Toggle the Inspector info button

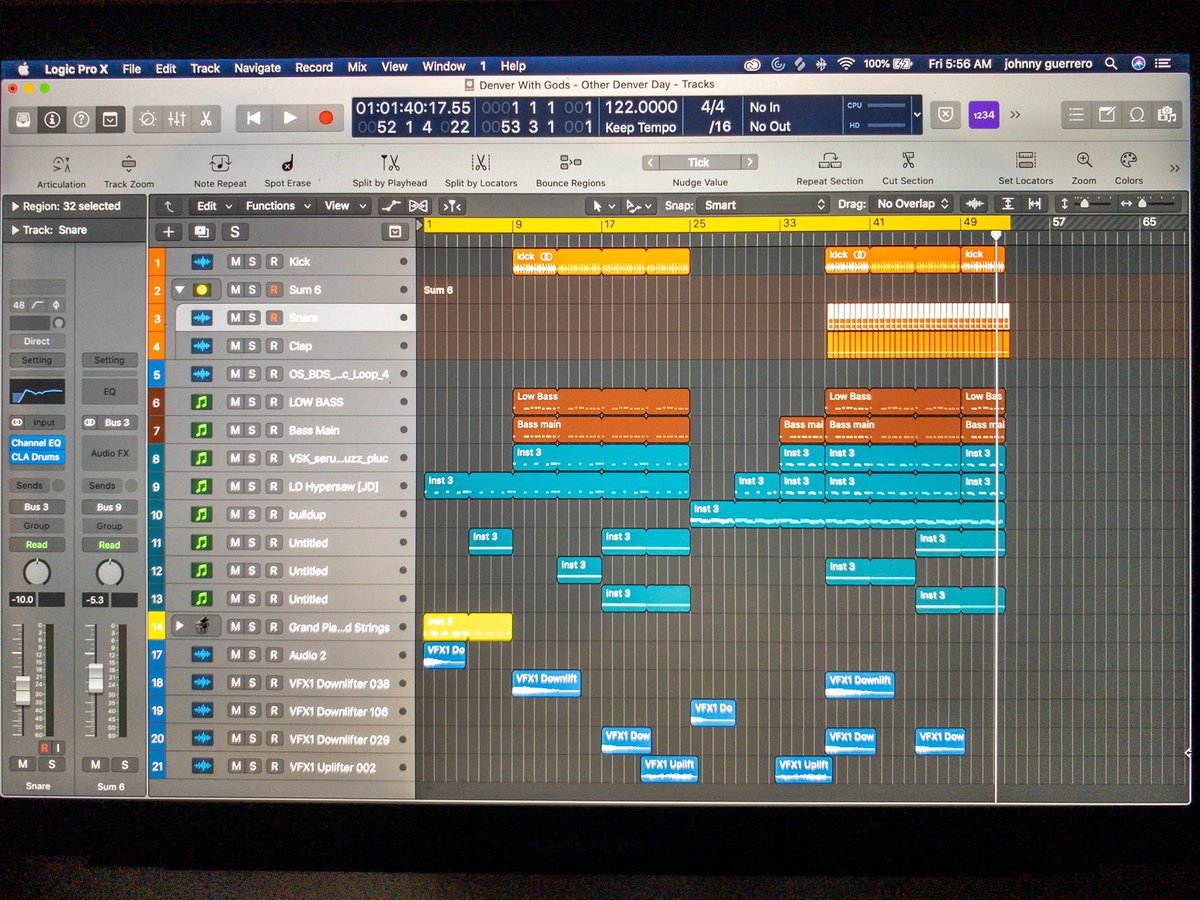tap(52, 118)
